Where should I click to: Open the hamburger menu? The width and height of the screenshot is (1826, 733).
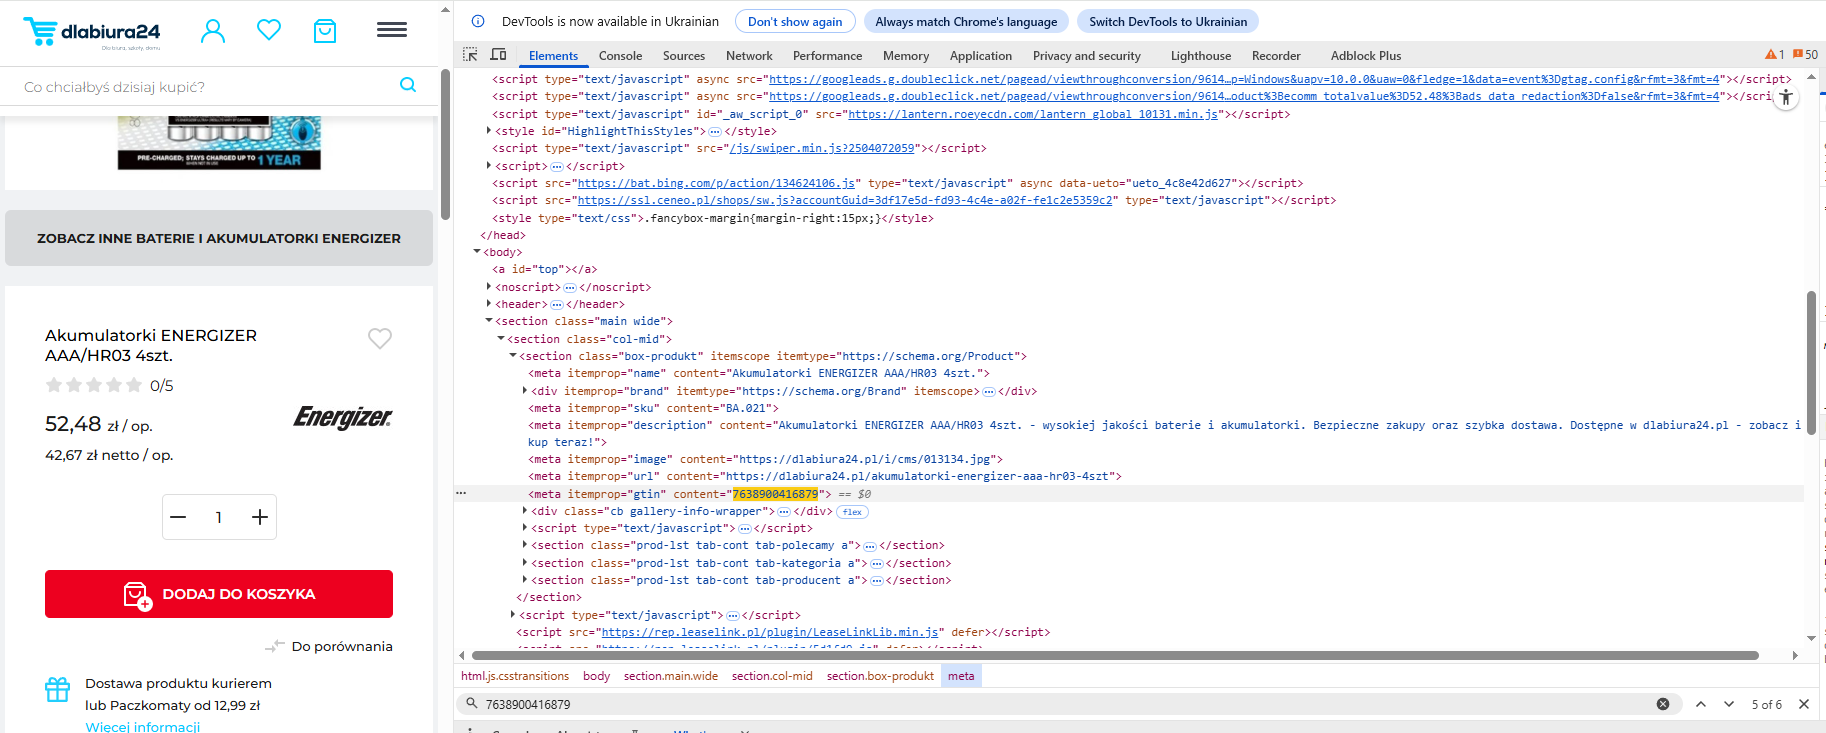click(392, 30)
